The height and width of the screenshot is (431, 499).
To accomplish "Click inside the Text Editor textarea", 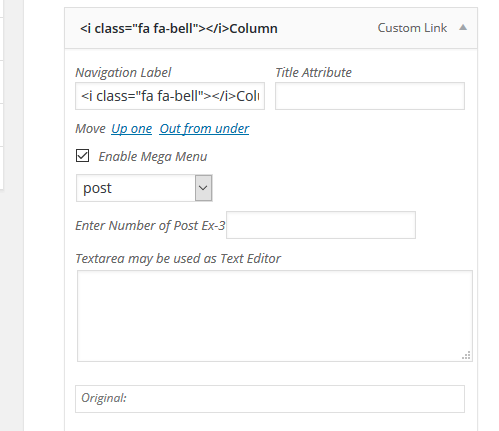I will click(275, 316).
